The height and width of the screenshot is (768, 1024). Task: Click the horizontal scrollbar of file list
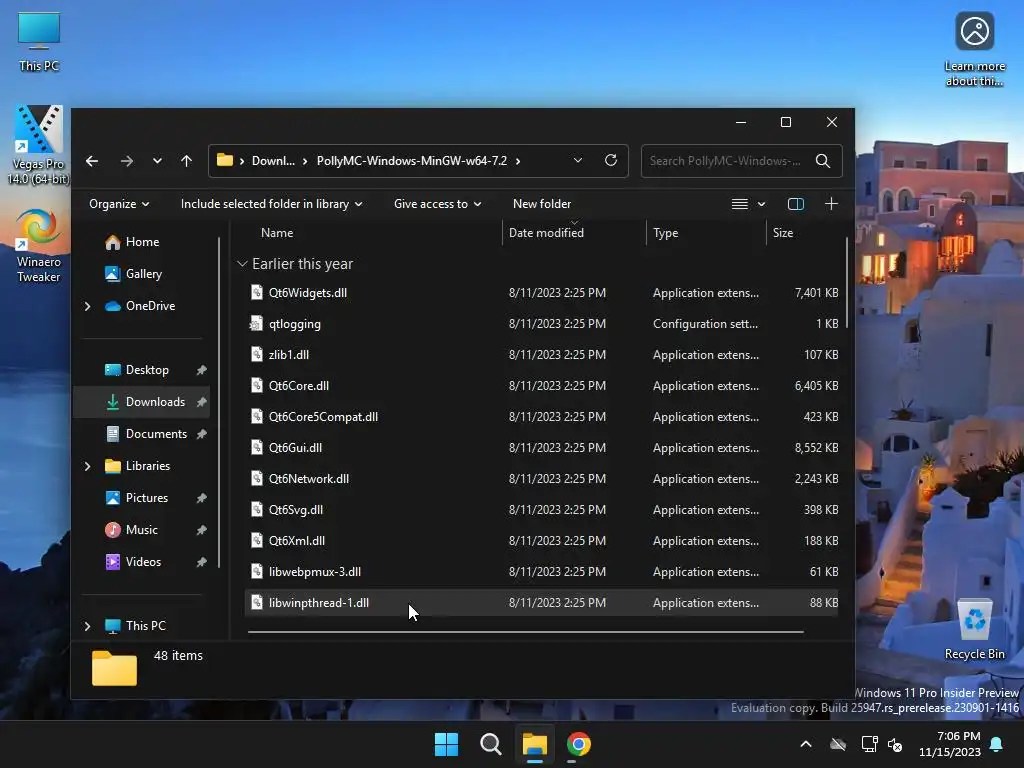526,632
